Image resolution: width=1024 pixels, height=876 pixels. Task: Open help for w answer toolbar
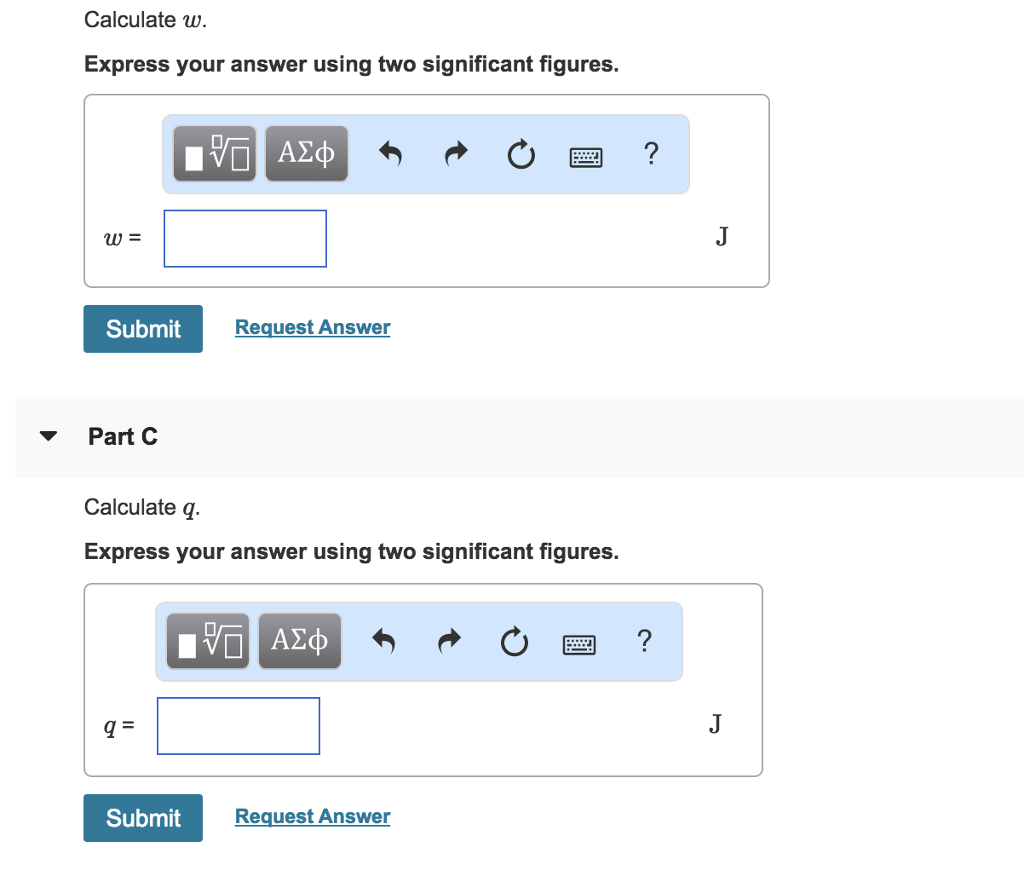651,154
